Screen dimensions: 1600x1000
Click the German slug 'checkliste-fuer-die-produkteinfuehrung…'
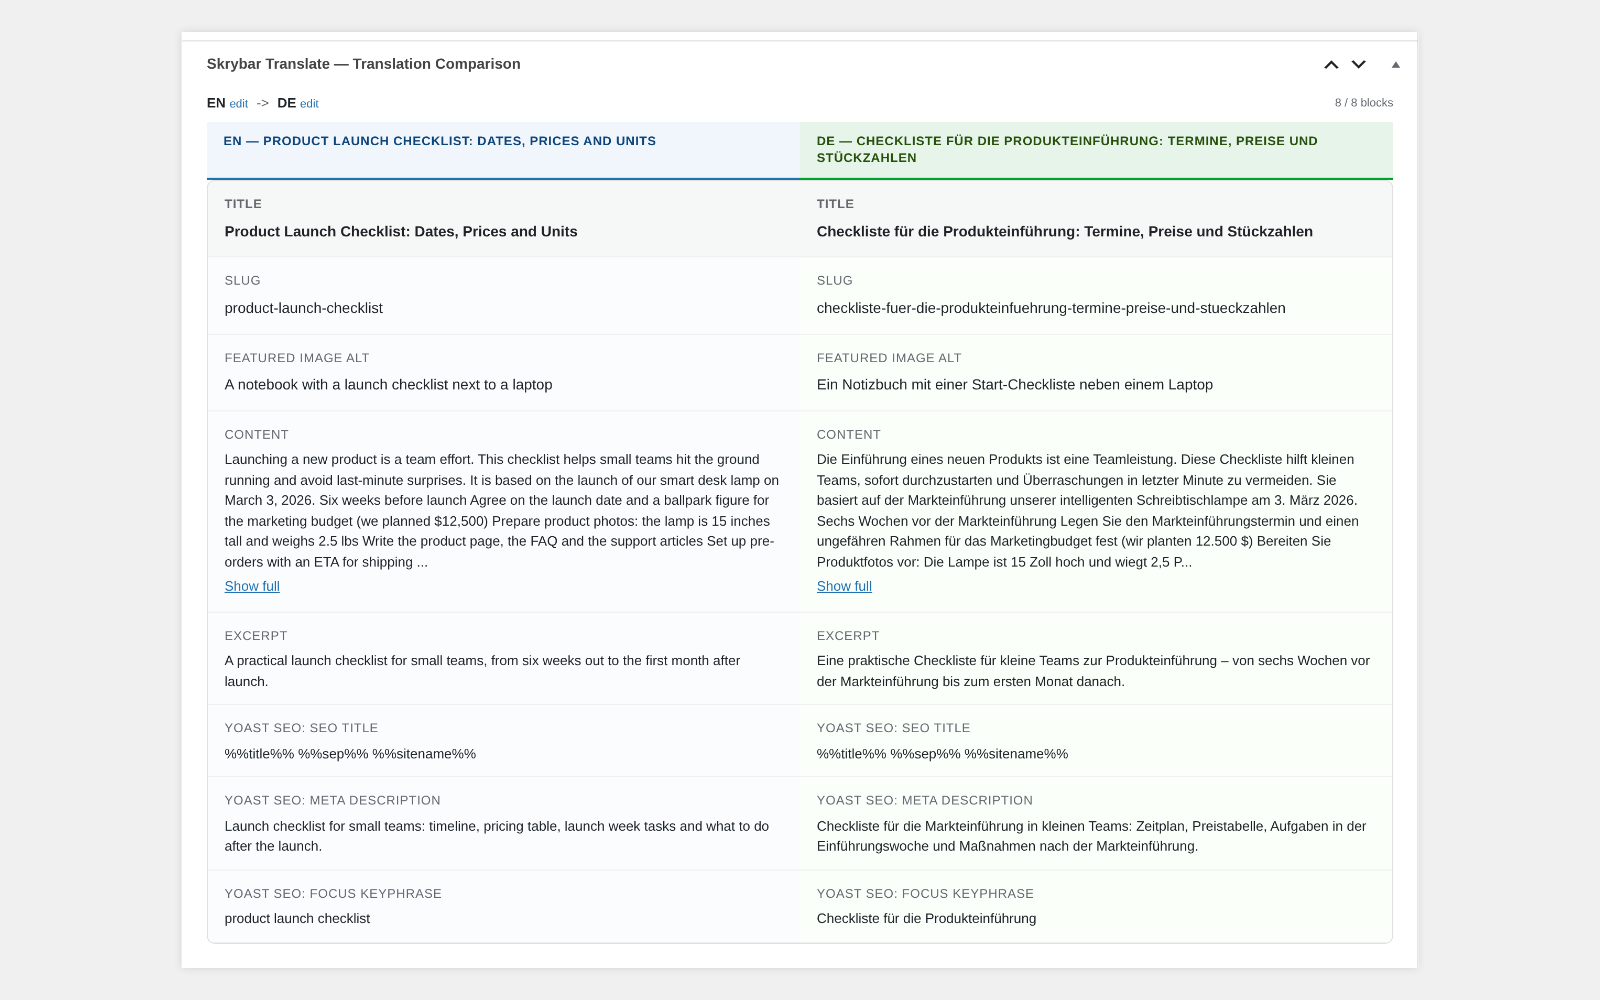(1051, 308)
